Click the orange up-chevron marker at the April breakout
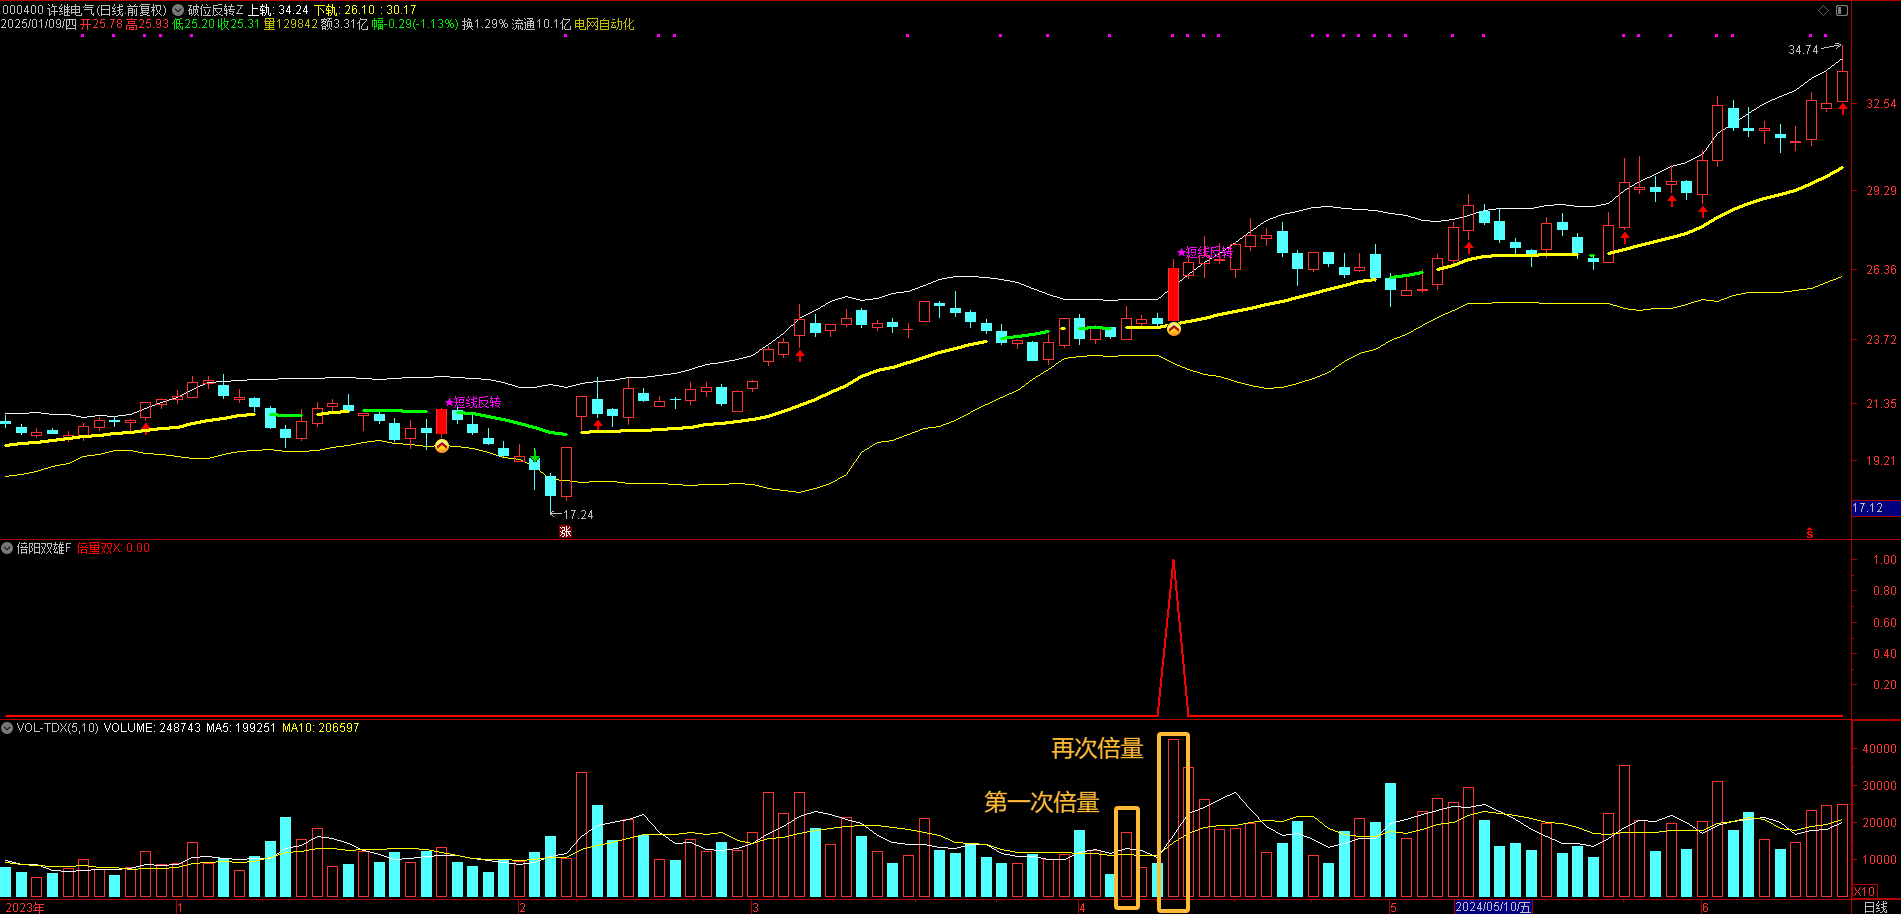Viewport: 1901px width, 914px height. click(x=1174, y=328)
